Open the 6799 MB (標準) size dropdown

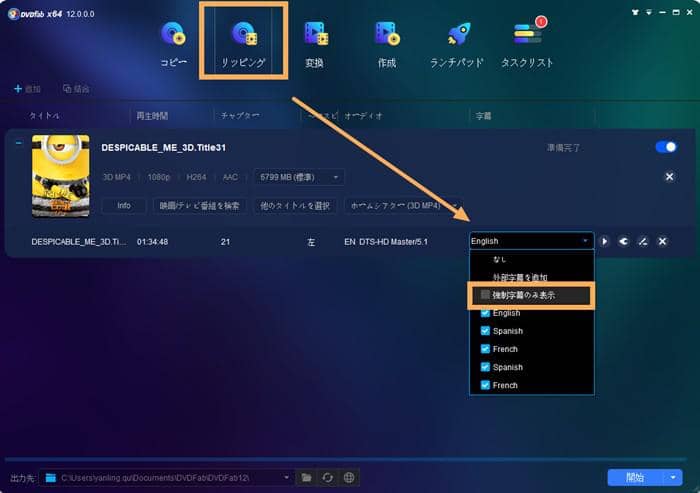(298, 177)
